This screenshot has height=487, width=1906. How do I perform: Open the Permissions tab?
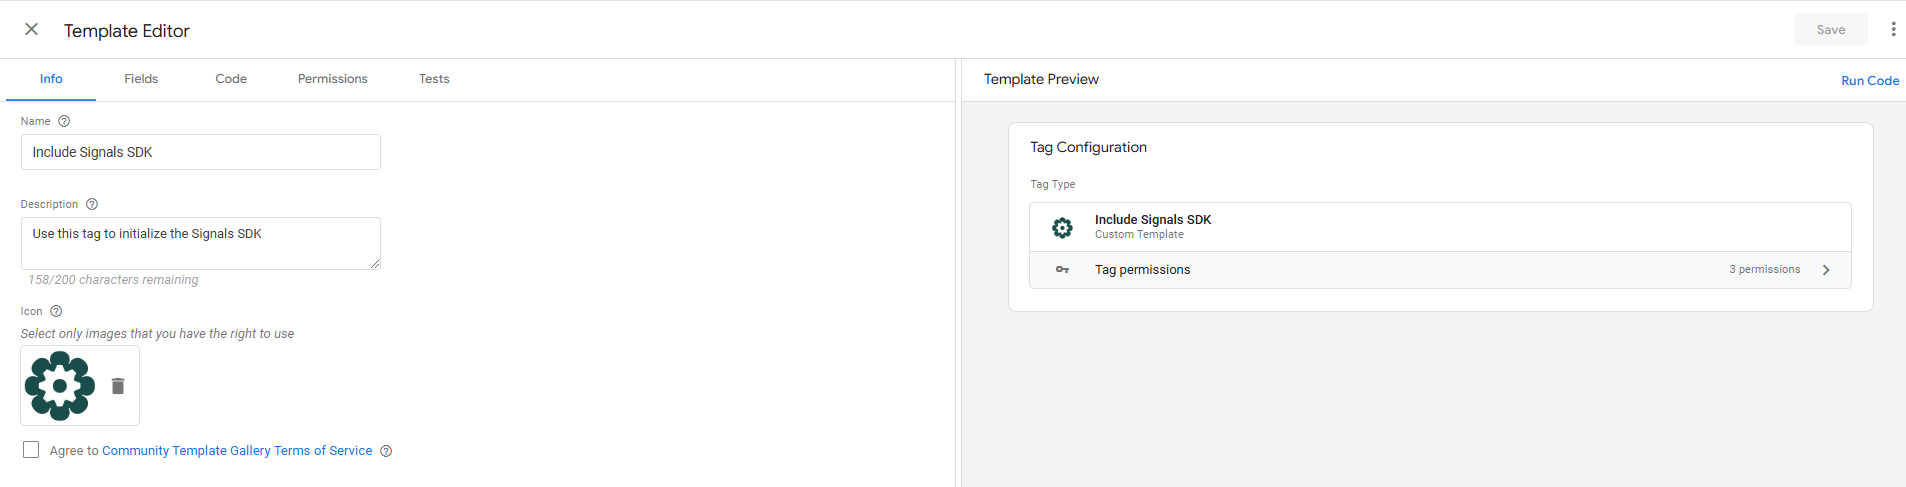(x=332, y=79)
